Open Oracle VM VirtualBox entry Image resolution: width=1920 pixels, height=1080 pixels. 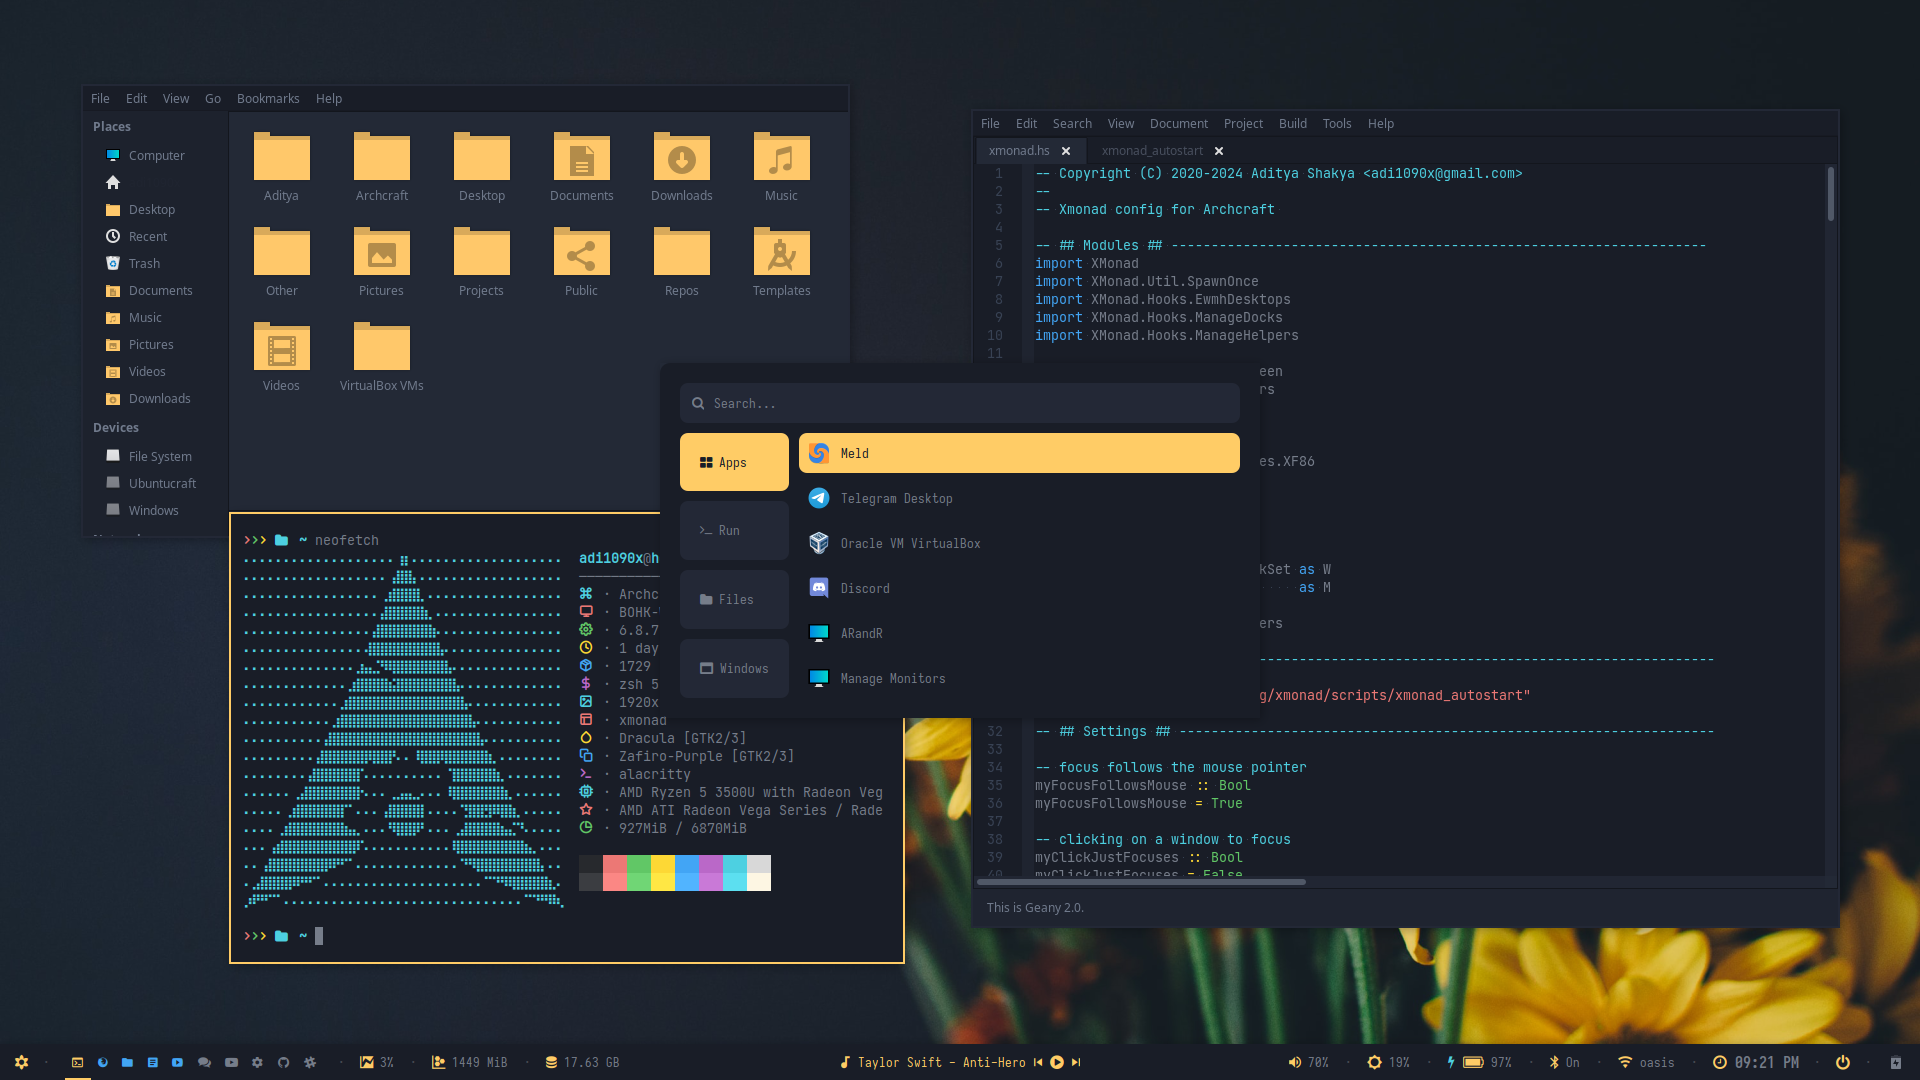coord(909,543)
